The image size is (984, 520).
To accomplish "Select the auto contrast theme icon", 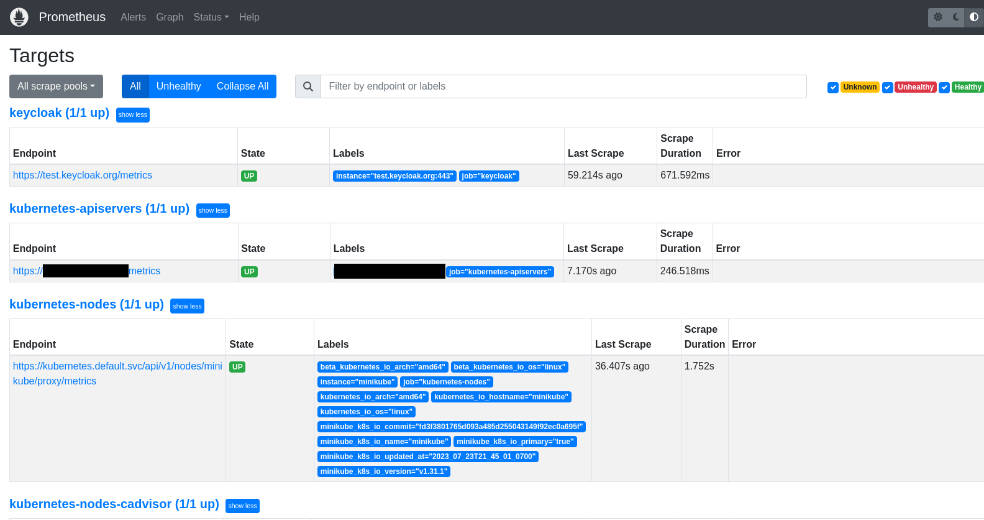I will click(x=974, y=17).
